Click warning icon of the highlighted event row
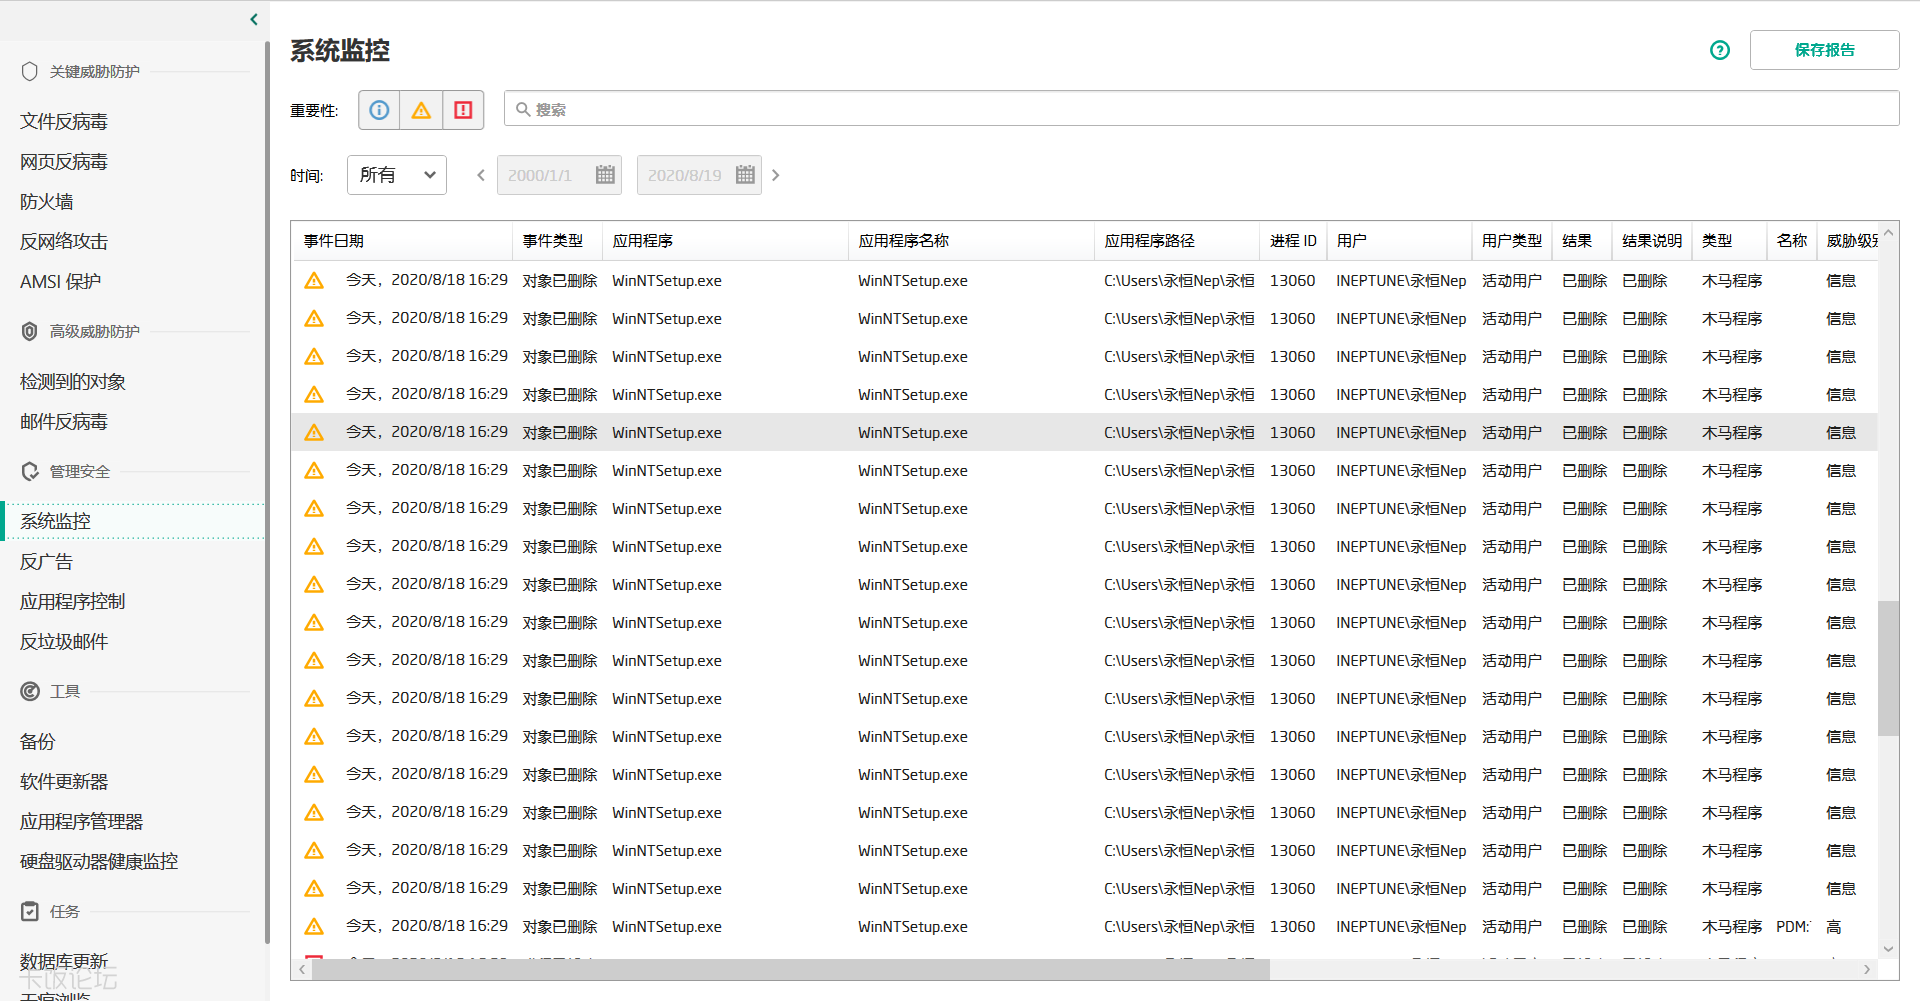This screenshot has height=1001, width=1920. tap(314, 432)
